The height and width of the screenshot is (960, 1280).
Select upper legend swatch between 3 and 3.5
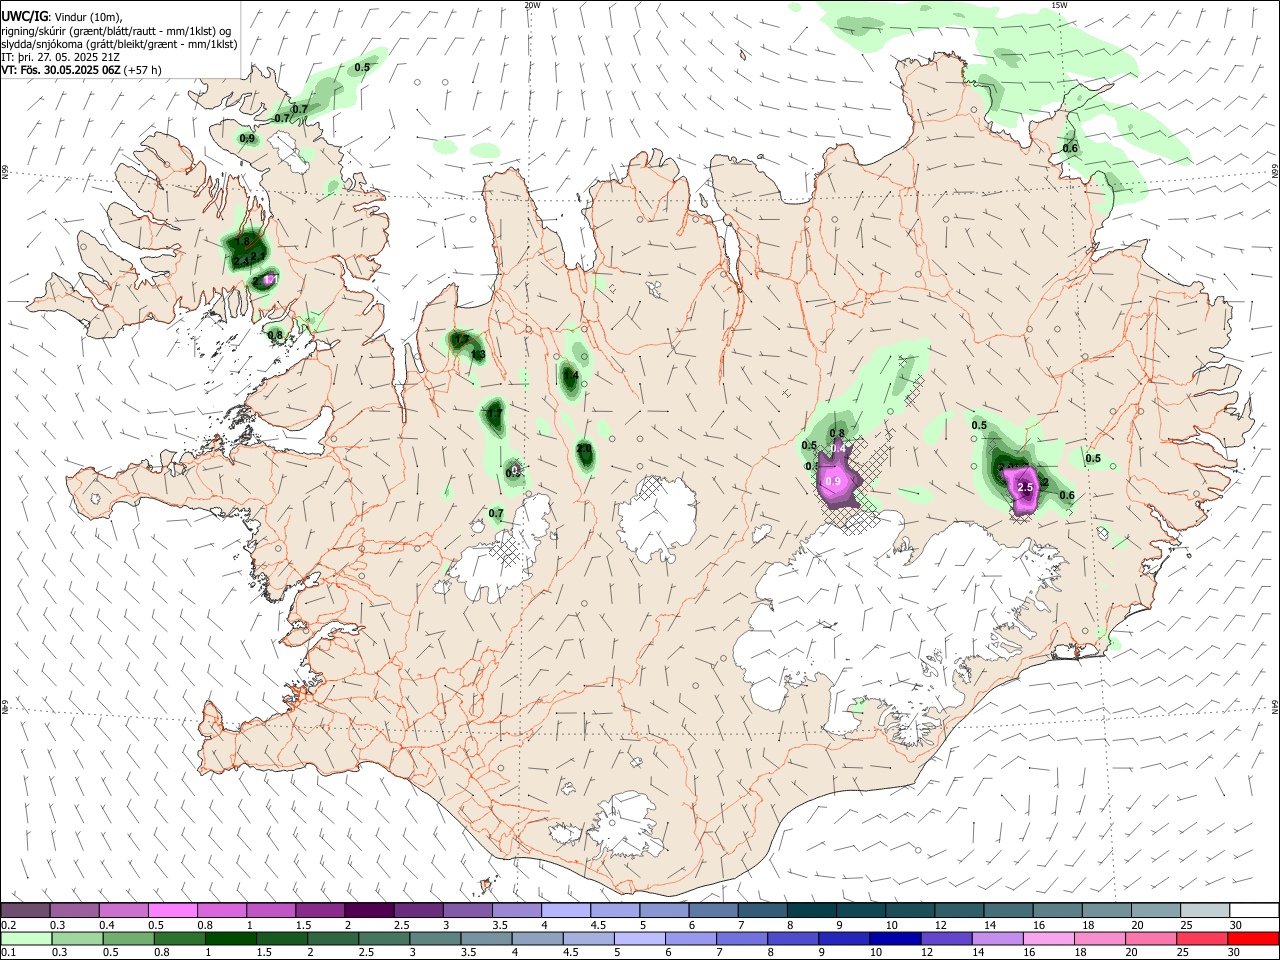466,910
